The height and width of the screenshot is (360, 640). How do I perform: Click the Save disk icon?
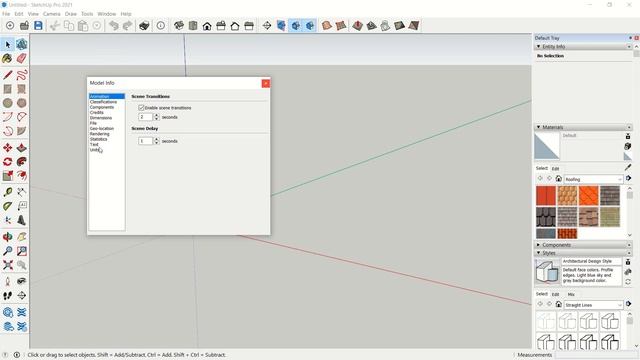38,26
